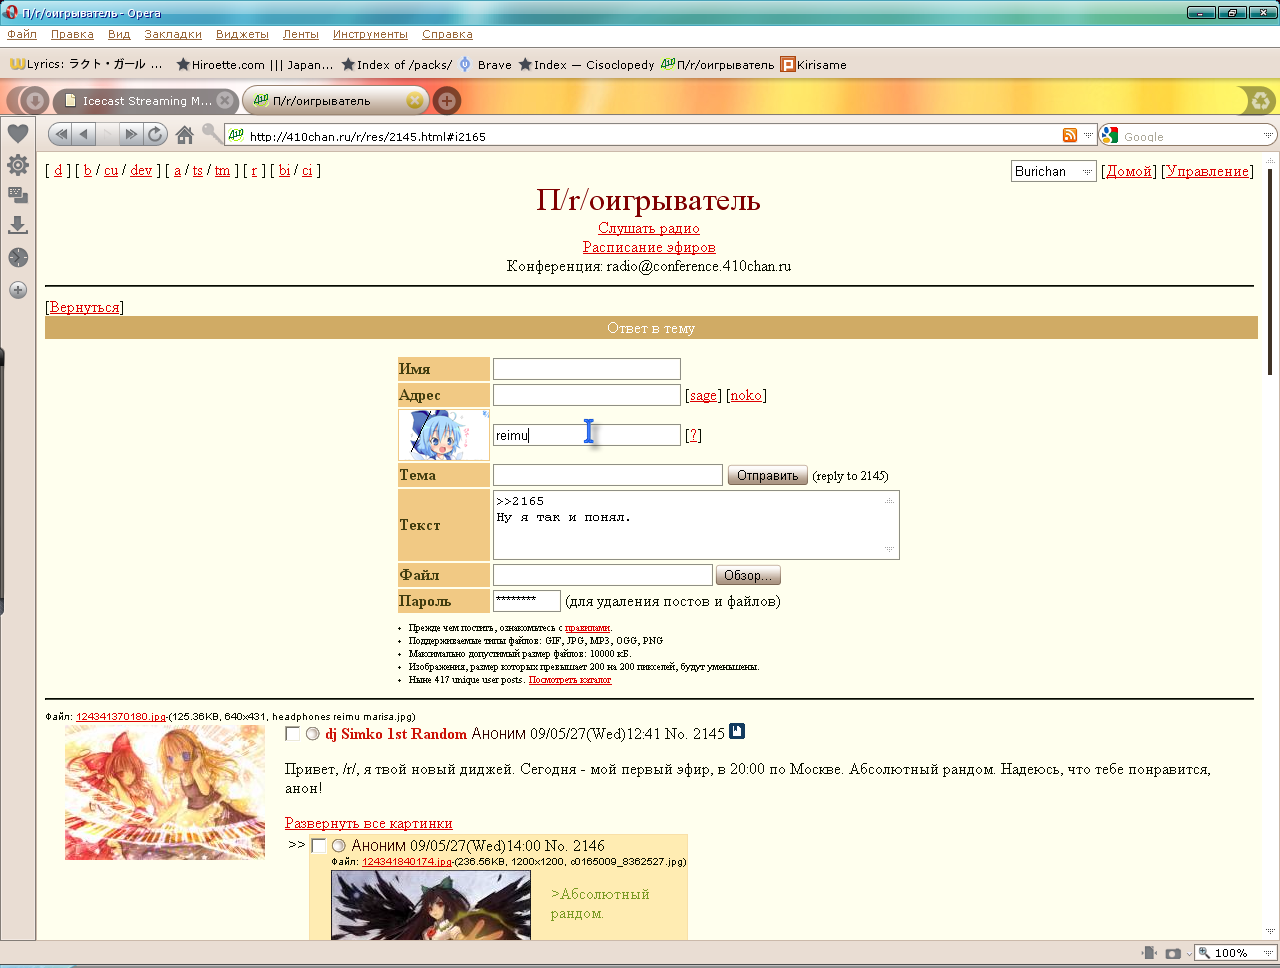The image size is (1280, 968).
Task: Click the rewind navigation button
Action: tap(60, 134)
